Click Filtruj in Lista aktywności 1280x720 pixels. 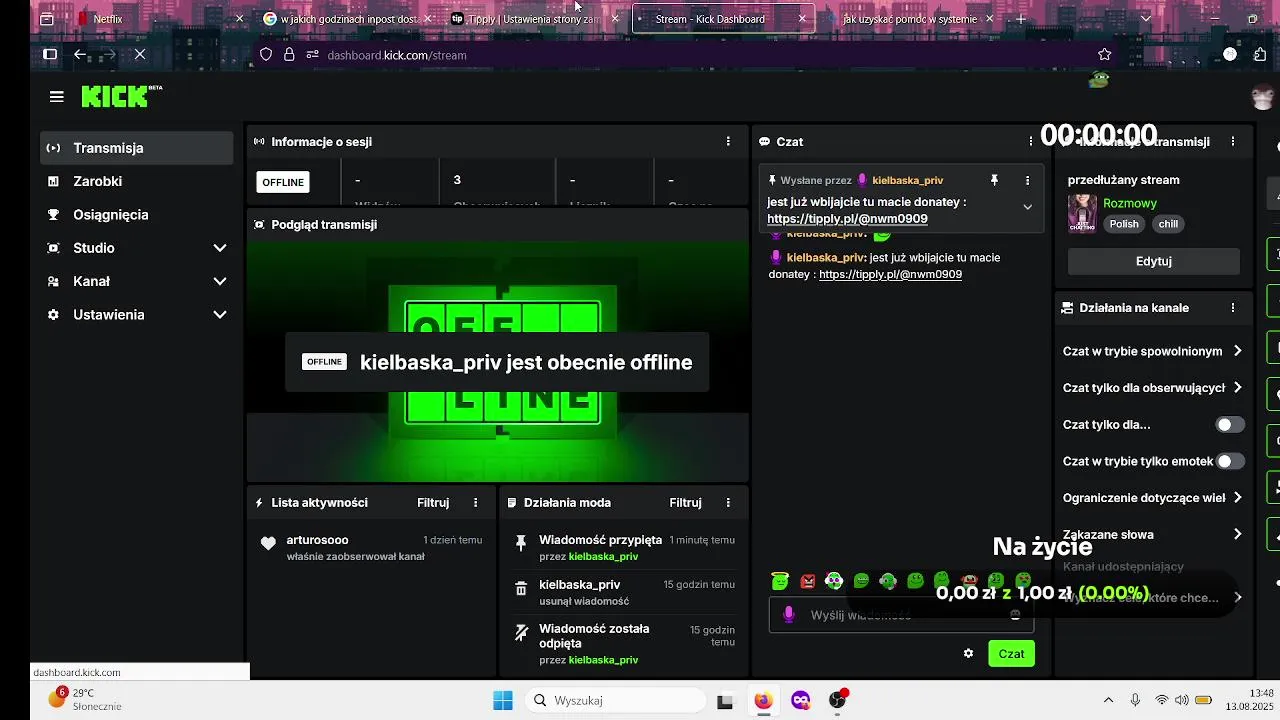[x=433, y=503]
